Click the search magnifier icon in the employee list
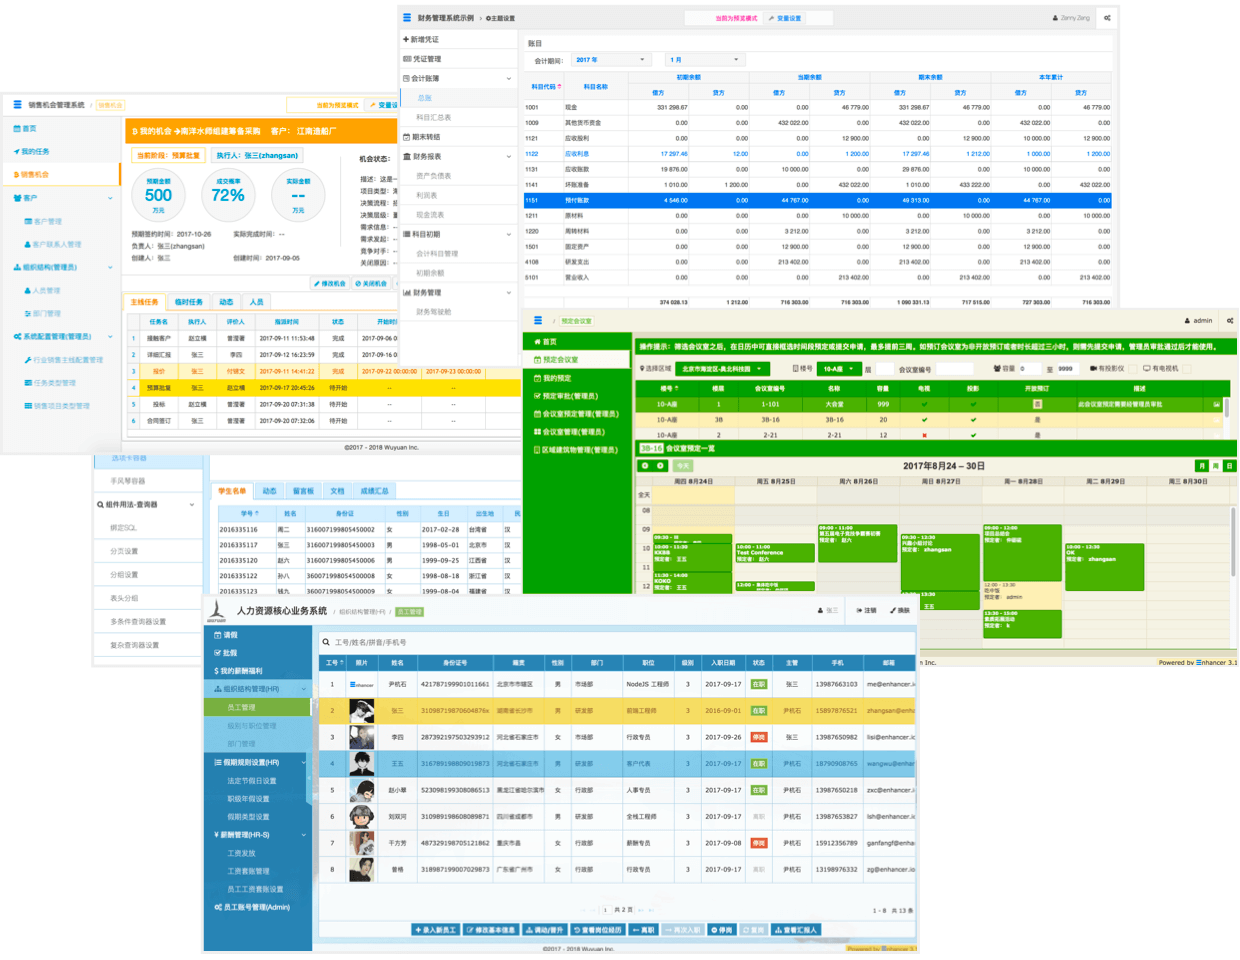 pyautogui.click(x=326, y=642)
